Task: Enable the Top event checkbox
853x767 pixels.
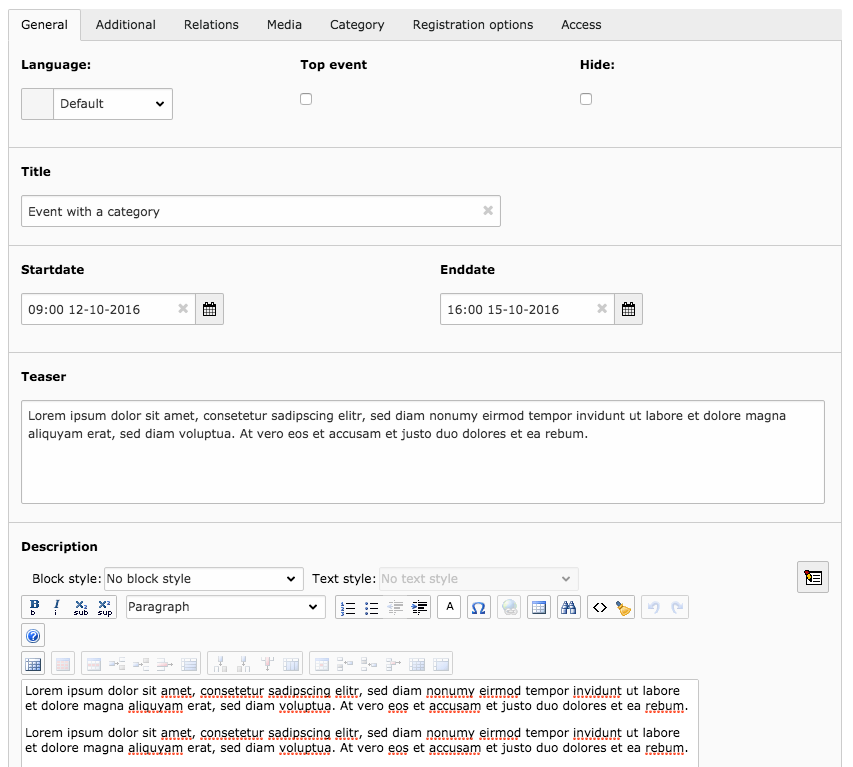Action: [306, 99]
